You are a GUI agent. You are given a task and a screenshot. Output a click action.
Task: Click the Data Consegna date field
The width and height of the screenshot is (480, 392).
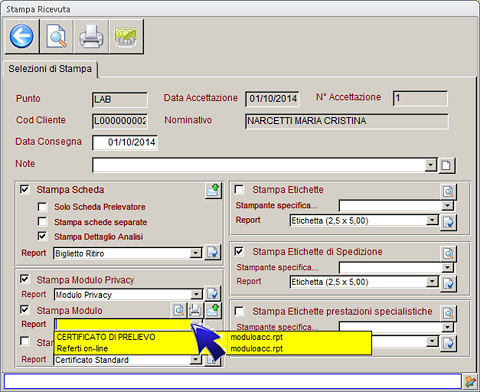125,143
